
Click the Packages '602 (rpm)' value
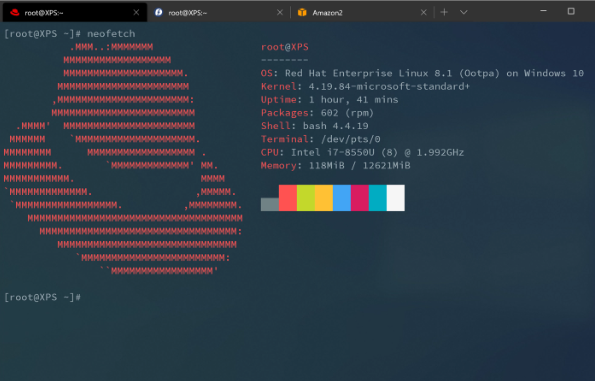click(x=347, y=113)
